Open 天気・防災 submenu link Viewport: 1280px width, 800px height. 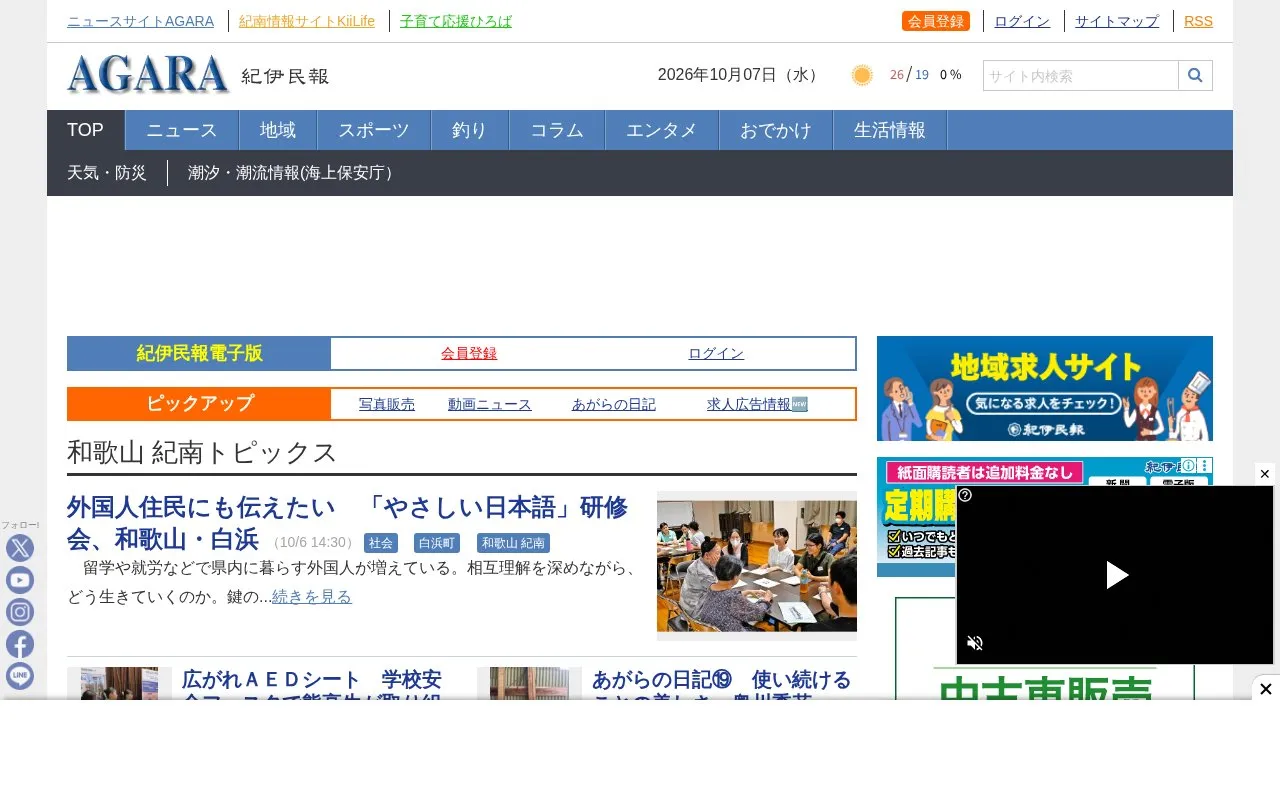tap(107, 173)
